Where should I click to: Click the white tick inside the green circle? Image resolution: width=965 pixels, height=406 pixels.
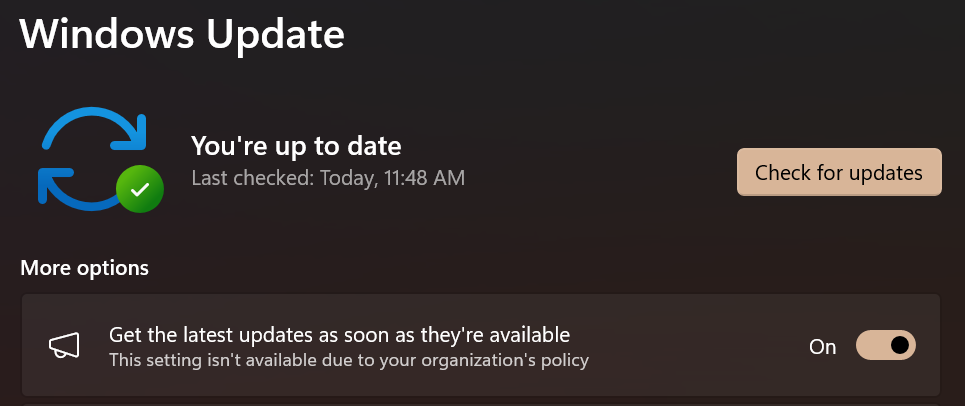tap(140, 188)
